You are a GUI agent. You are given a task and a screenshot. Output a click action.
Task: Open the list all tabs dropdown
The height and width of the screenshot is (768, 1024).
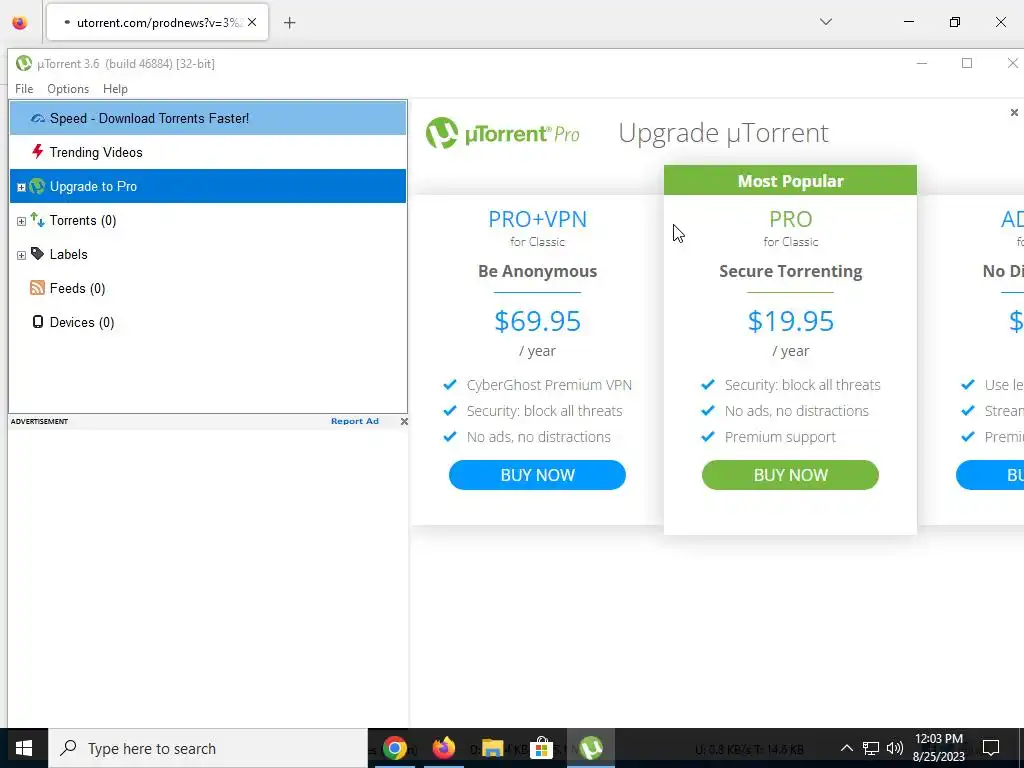825,22
